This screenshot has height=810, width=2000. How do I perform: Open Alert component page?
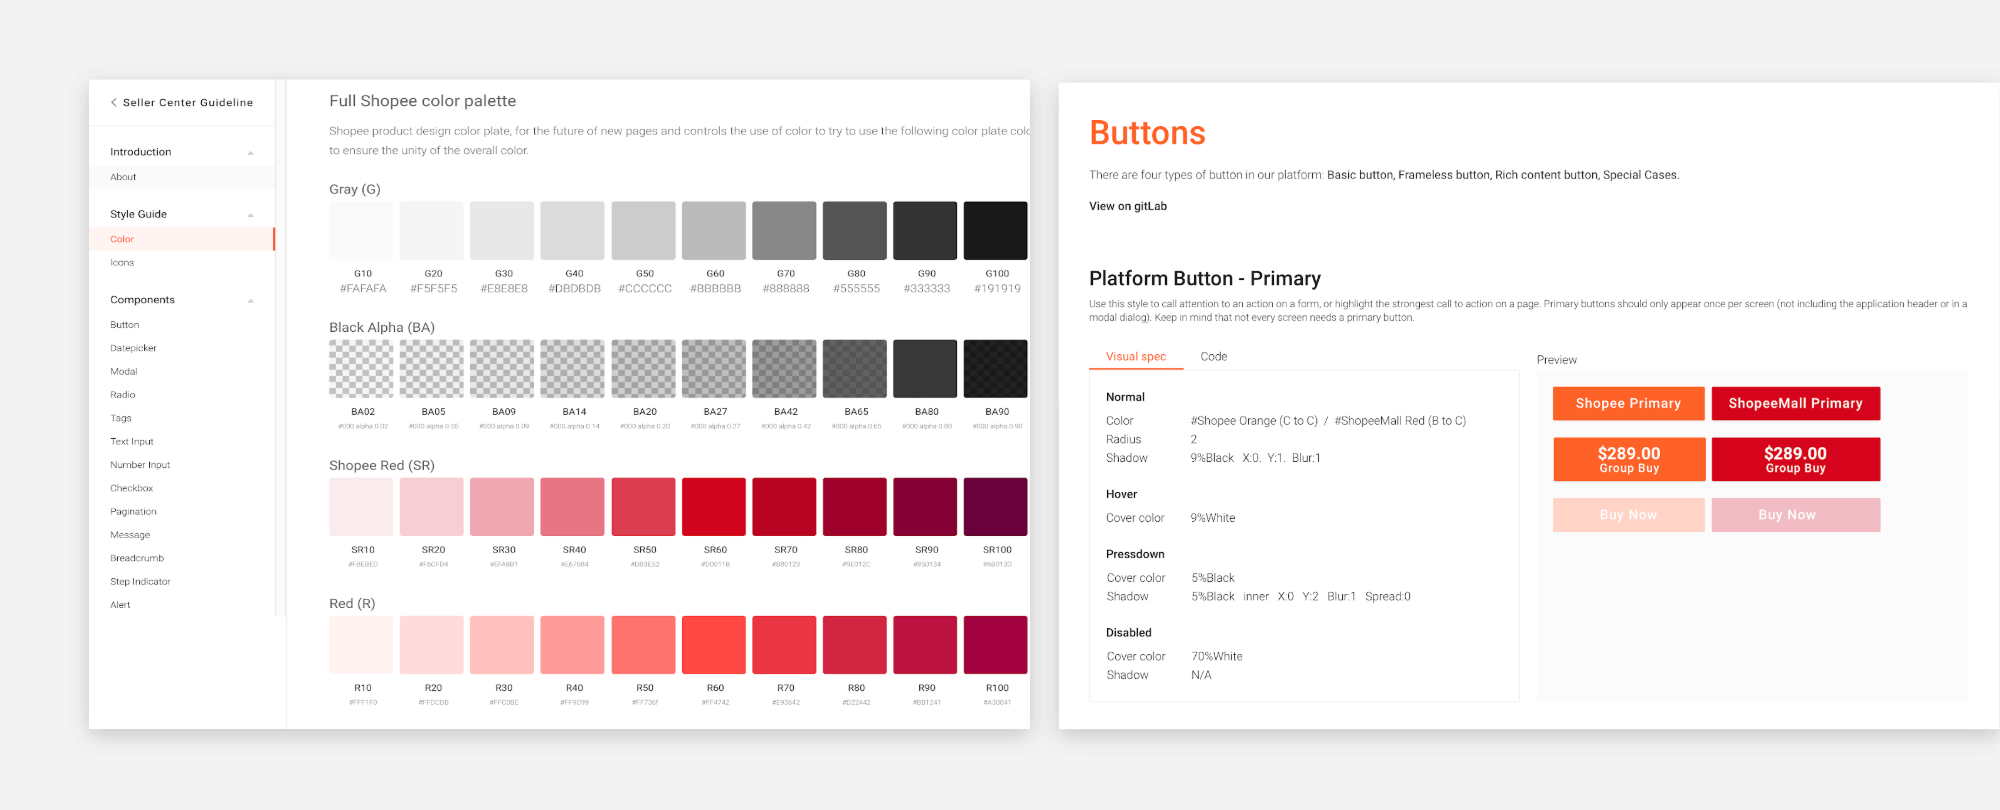[x=120, y=605]
